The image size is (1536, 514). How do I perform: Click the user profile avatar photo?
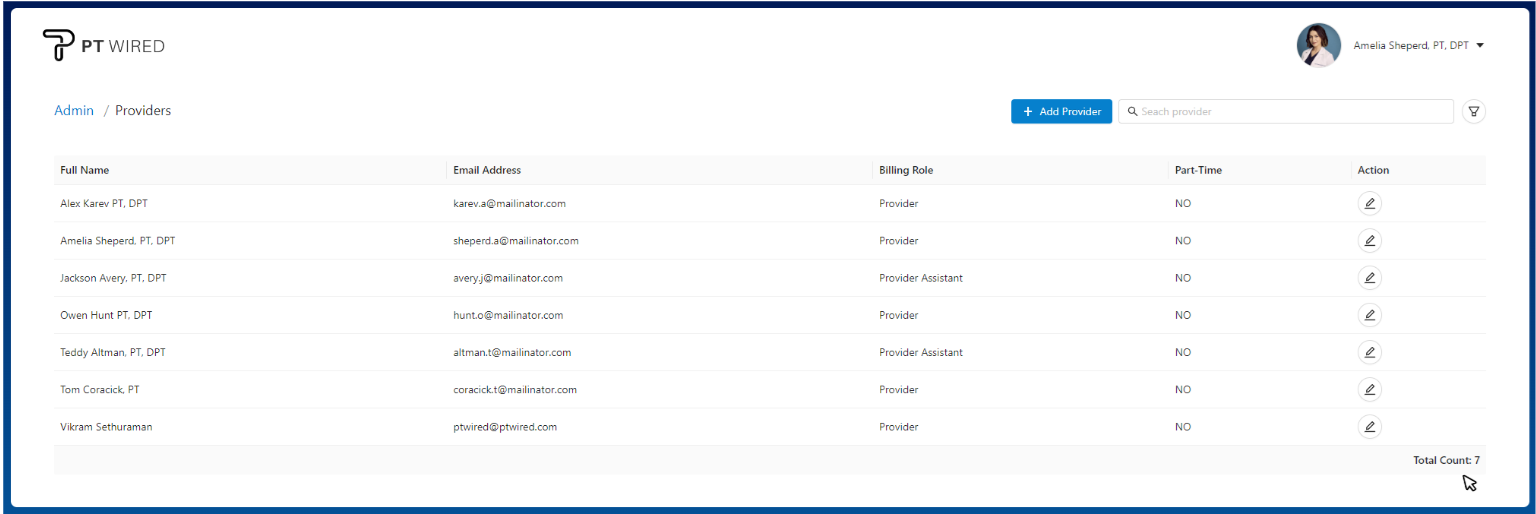click(1318, 46)
